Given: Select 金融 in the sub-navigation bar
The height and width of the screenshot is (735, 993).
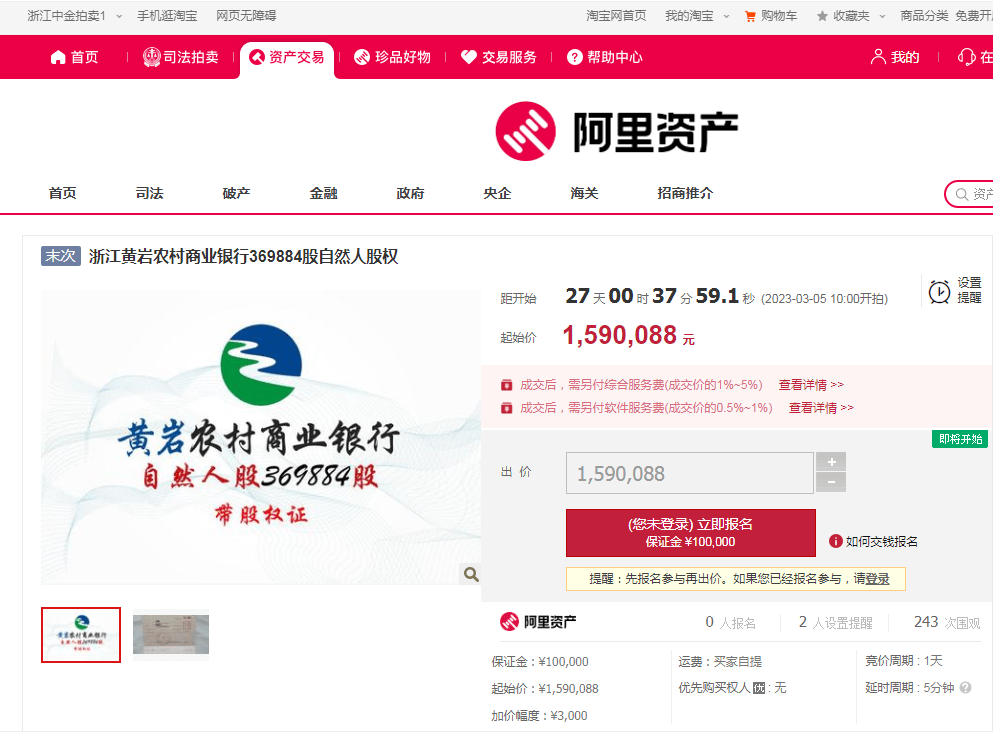Looking at the screenshot, I should [x=323, y=193].
